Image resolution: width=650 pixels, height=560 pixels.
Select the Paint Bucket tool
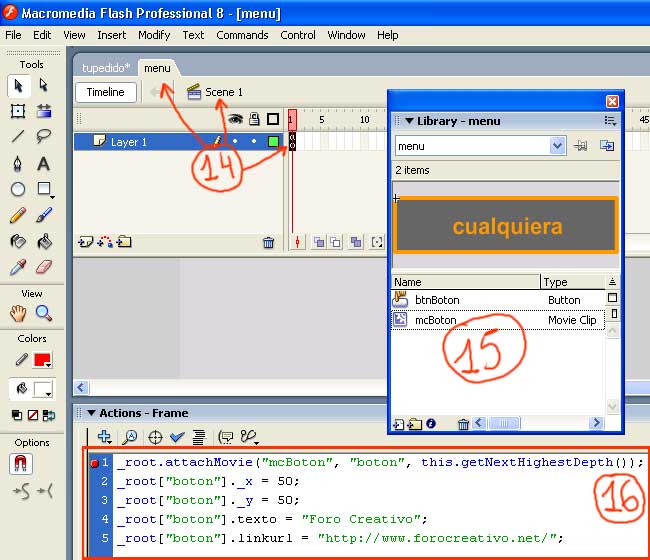(x=44, y=241)
